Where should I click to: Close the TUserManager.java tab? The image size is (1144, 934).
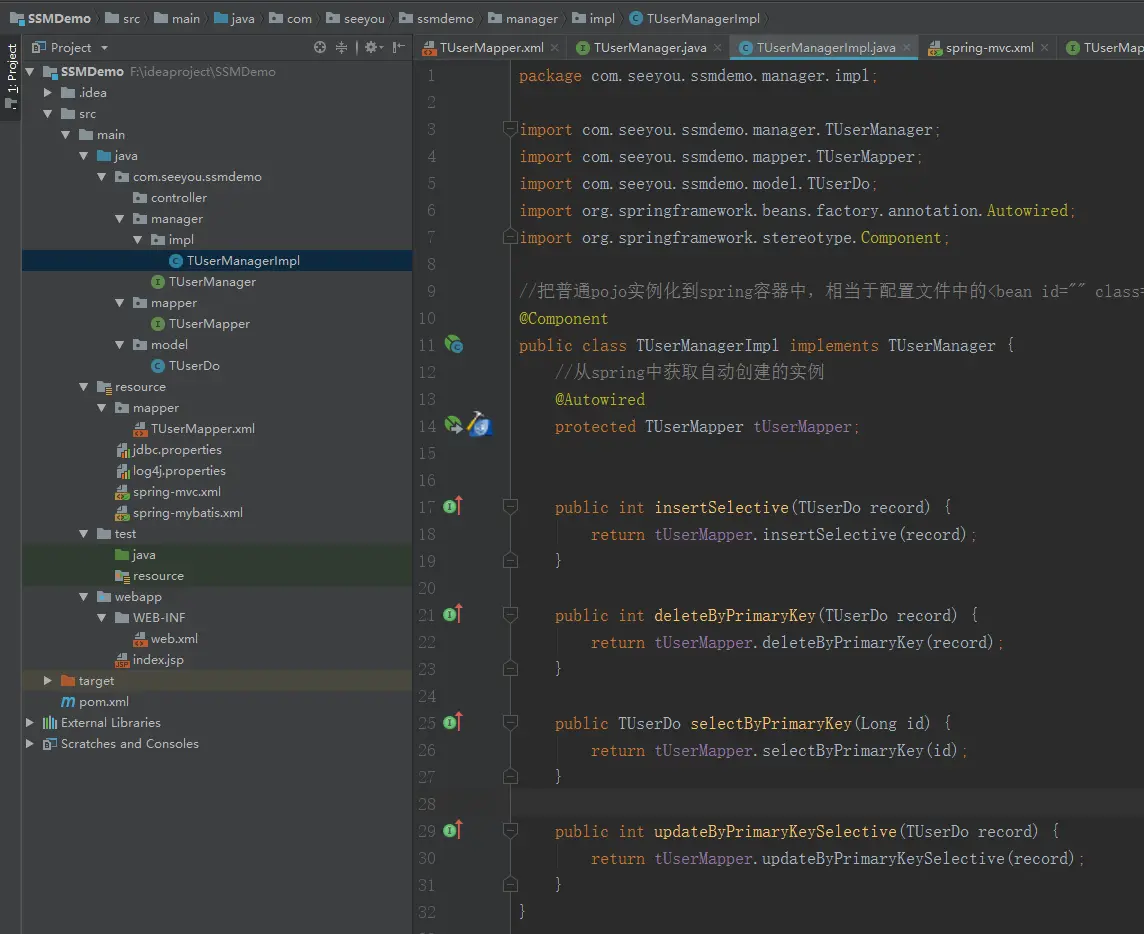(718, 47)
